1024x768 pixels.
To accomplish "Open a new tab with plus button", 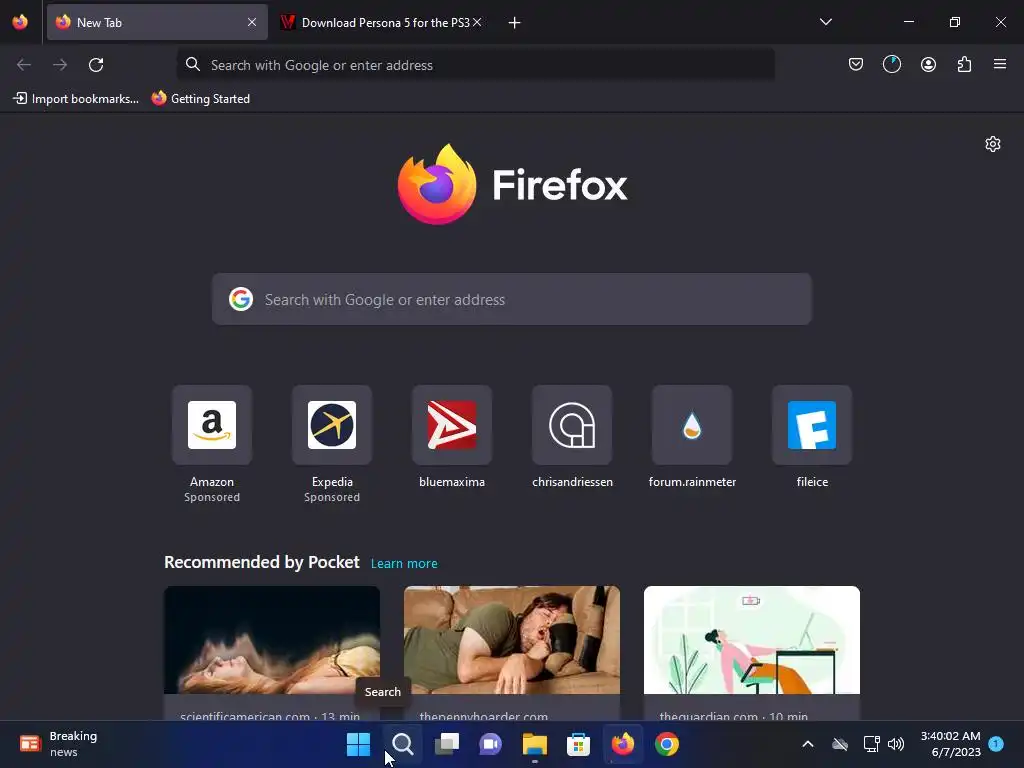I will (x=515, y=23).
